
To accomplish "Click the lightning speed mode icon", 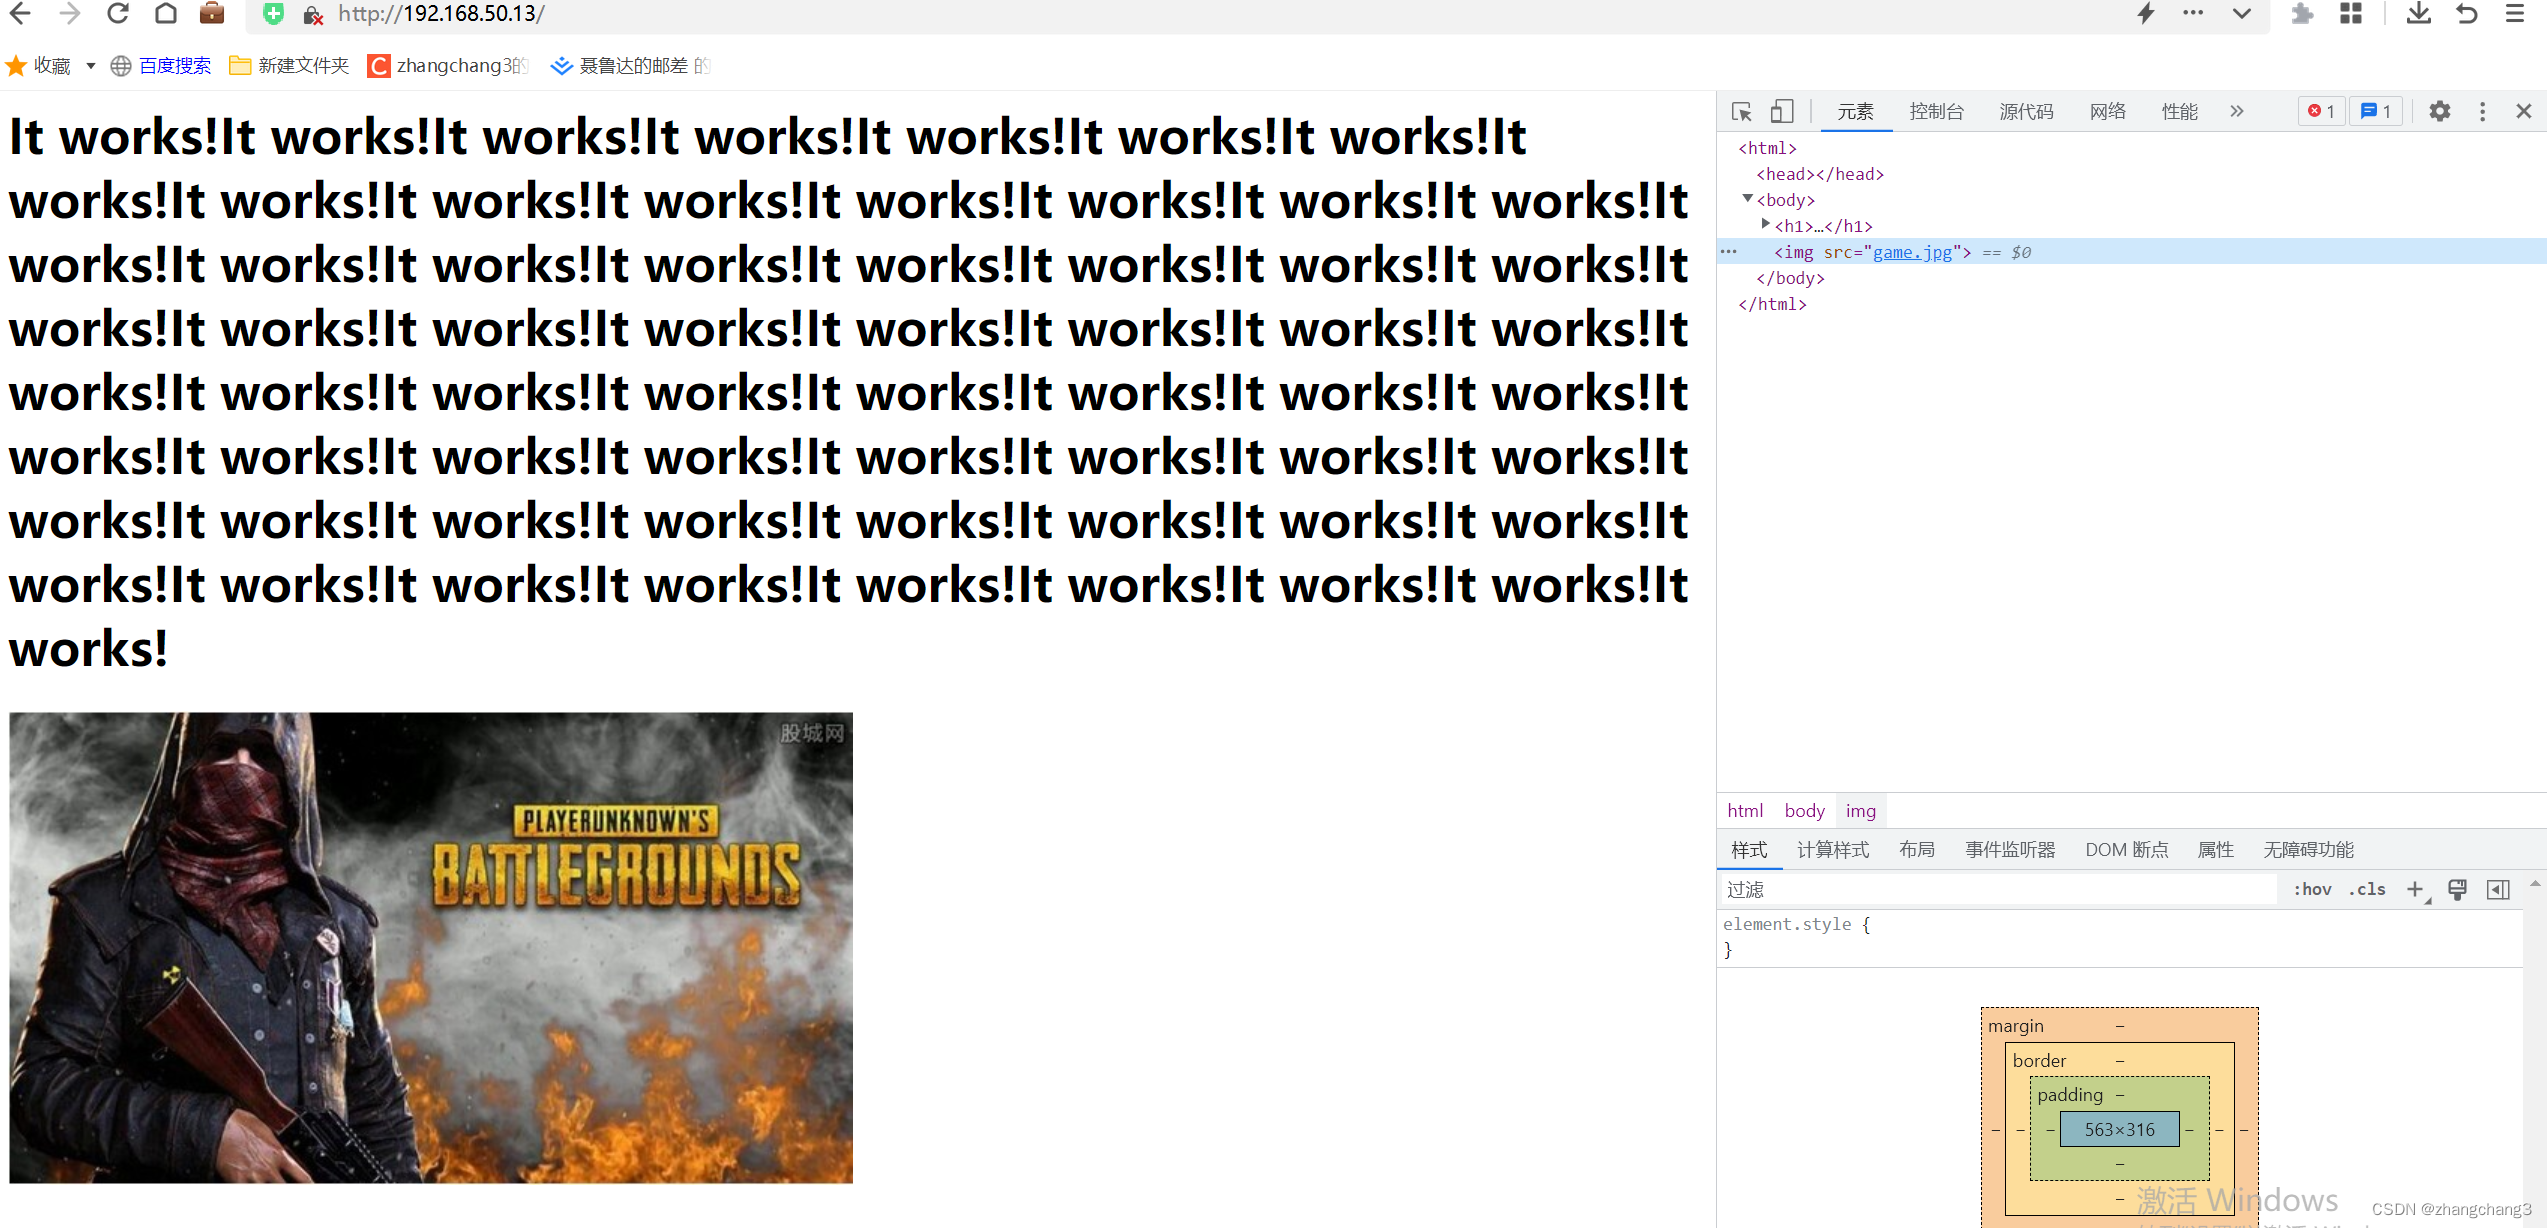I will coord(2146,13).
